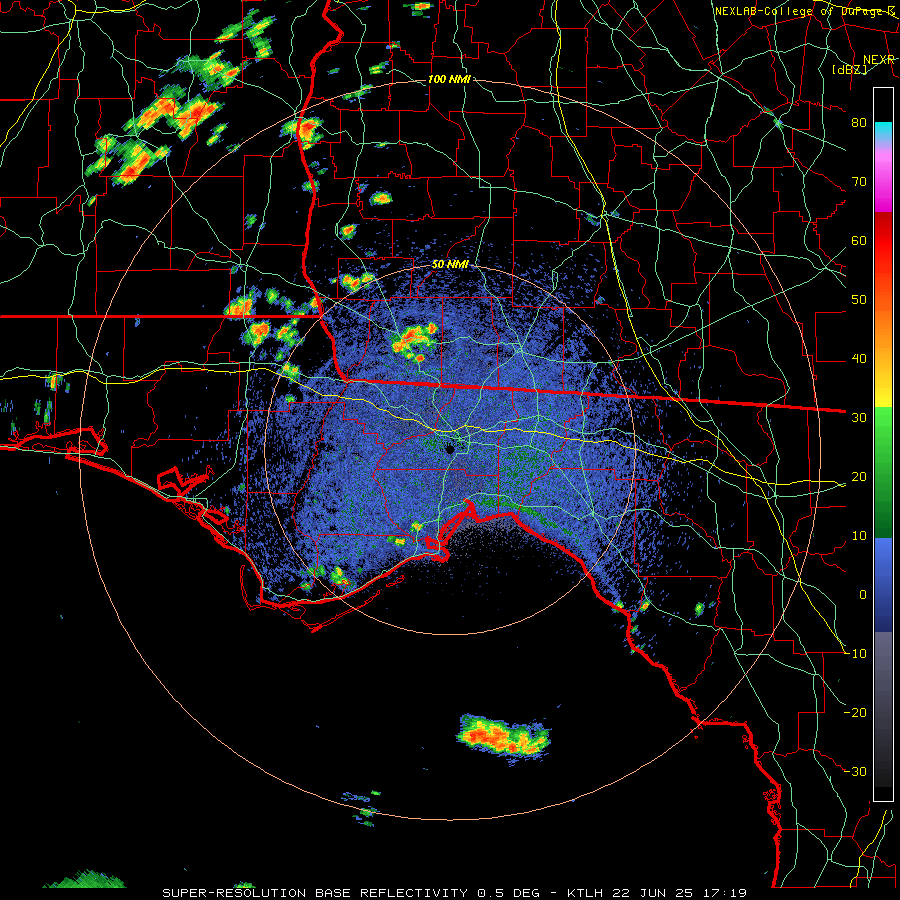The width and height of the screenshot is (900, 900).
Task: Click the 50 value on dBZ scale
Action: point(859,300)
